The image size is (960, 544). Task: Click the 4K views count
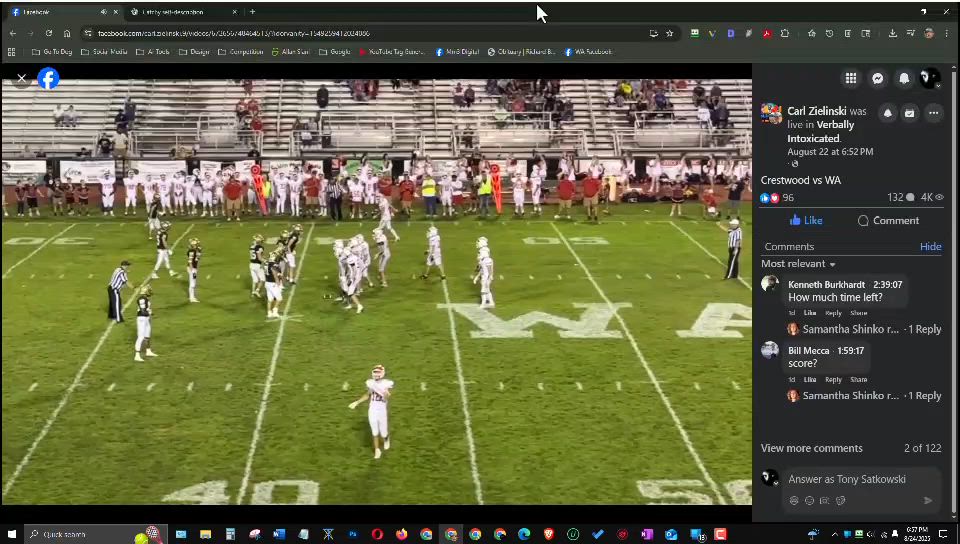[x=932, y=198]
